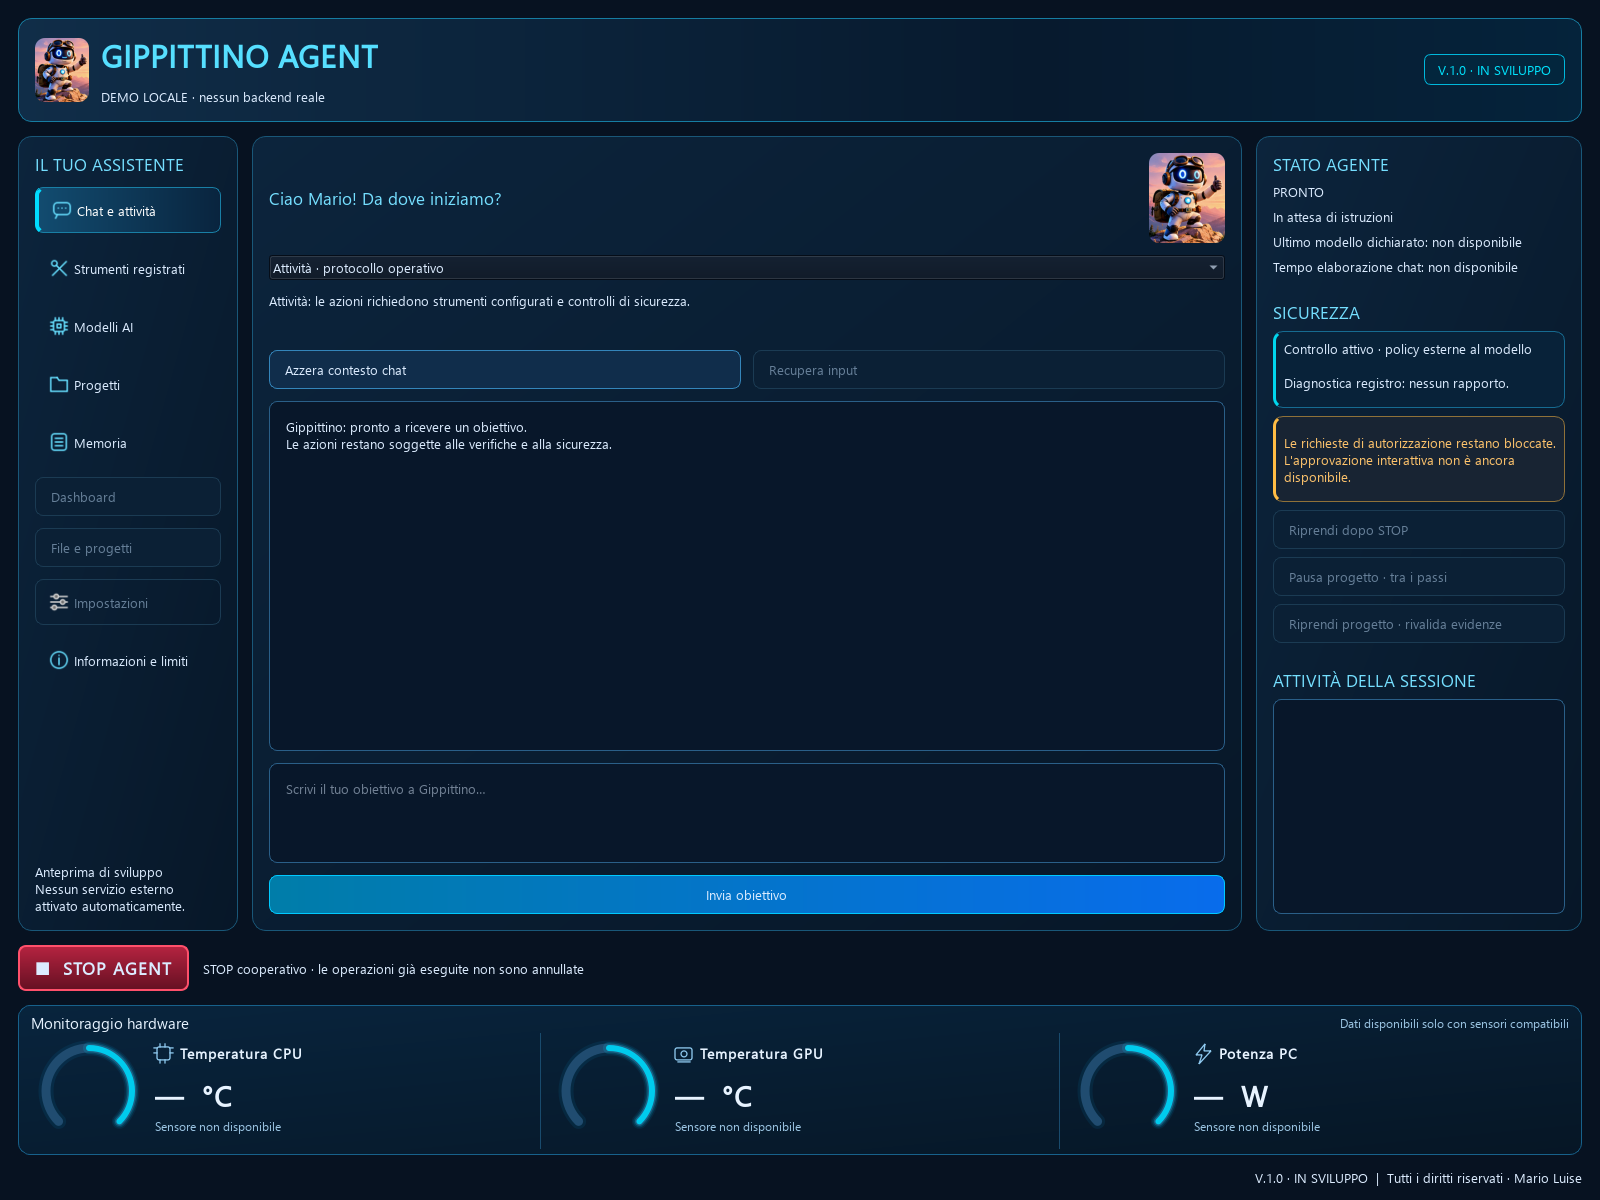Click the chat conversation output area
Image resolution: width=1600 pixels, height=1200 pixels.
[x=747, y=576]
